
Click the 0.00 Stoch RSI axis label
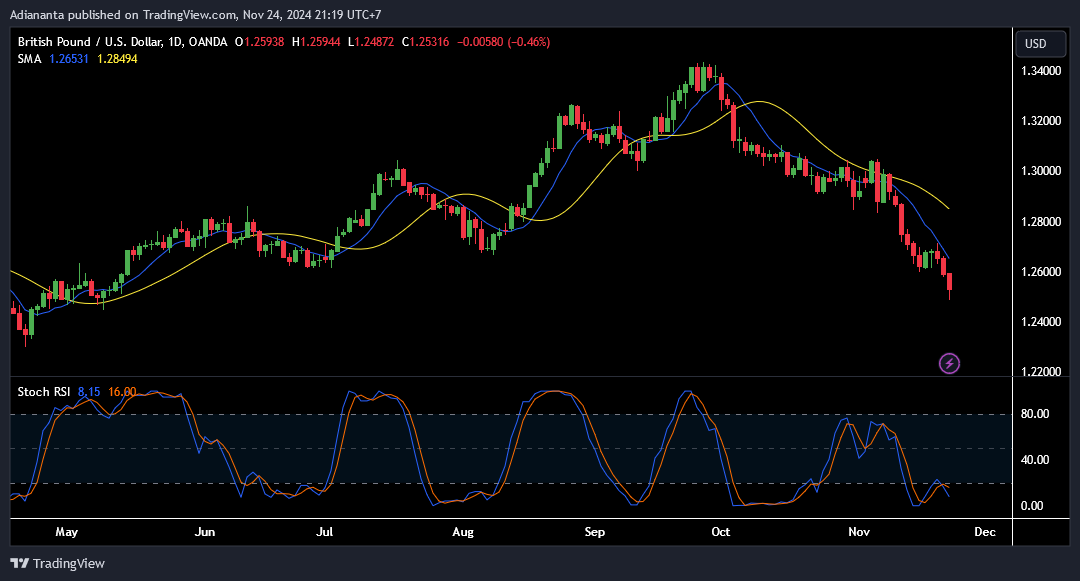click(1032, 506)
